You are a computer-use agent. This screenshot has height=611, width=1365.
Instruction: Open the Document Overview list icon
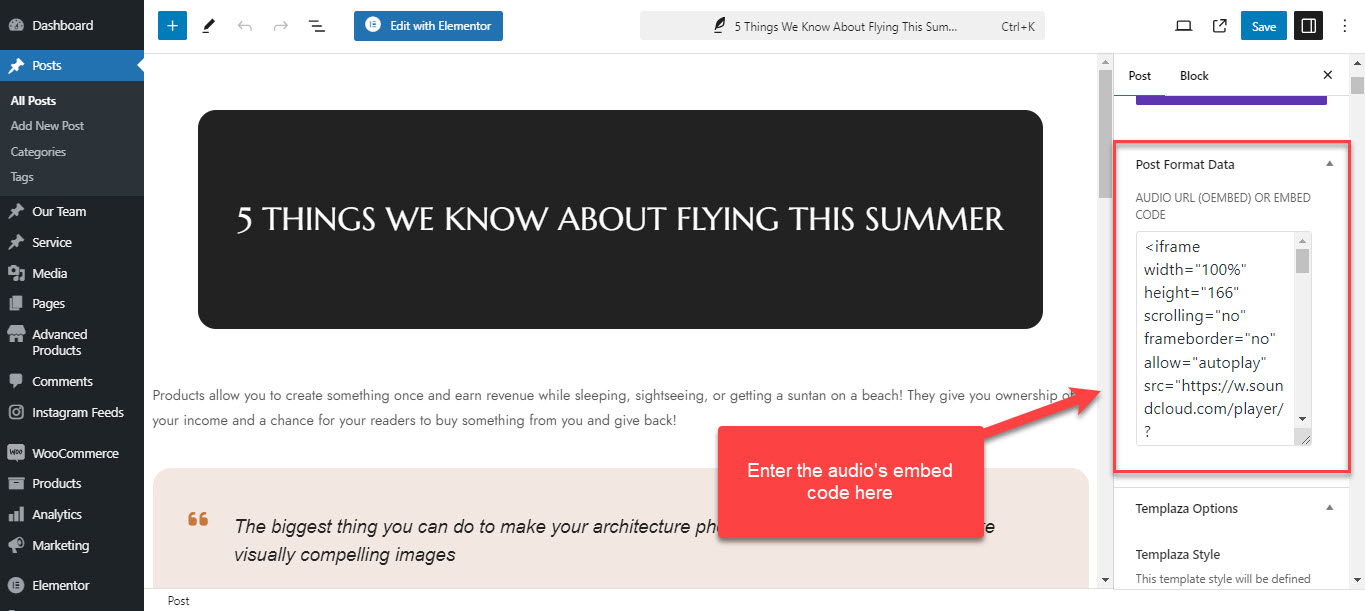(x=317, y=26)
